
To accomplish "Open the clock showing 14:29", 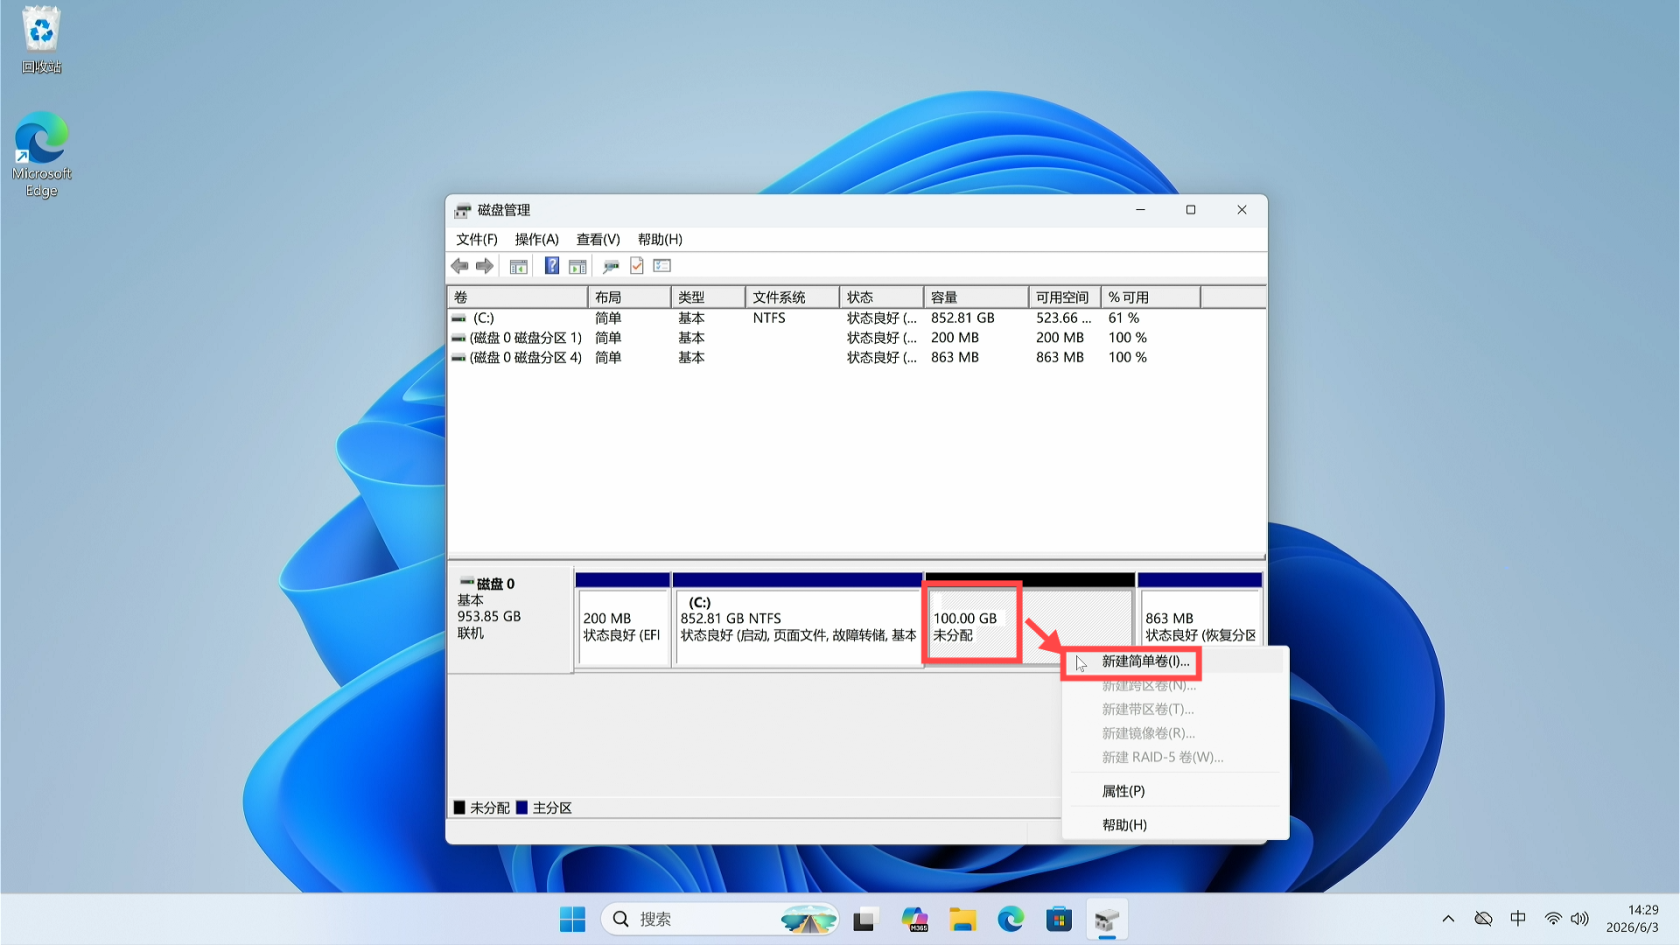I will coord(1632,919).
